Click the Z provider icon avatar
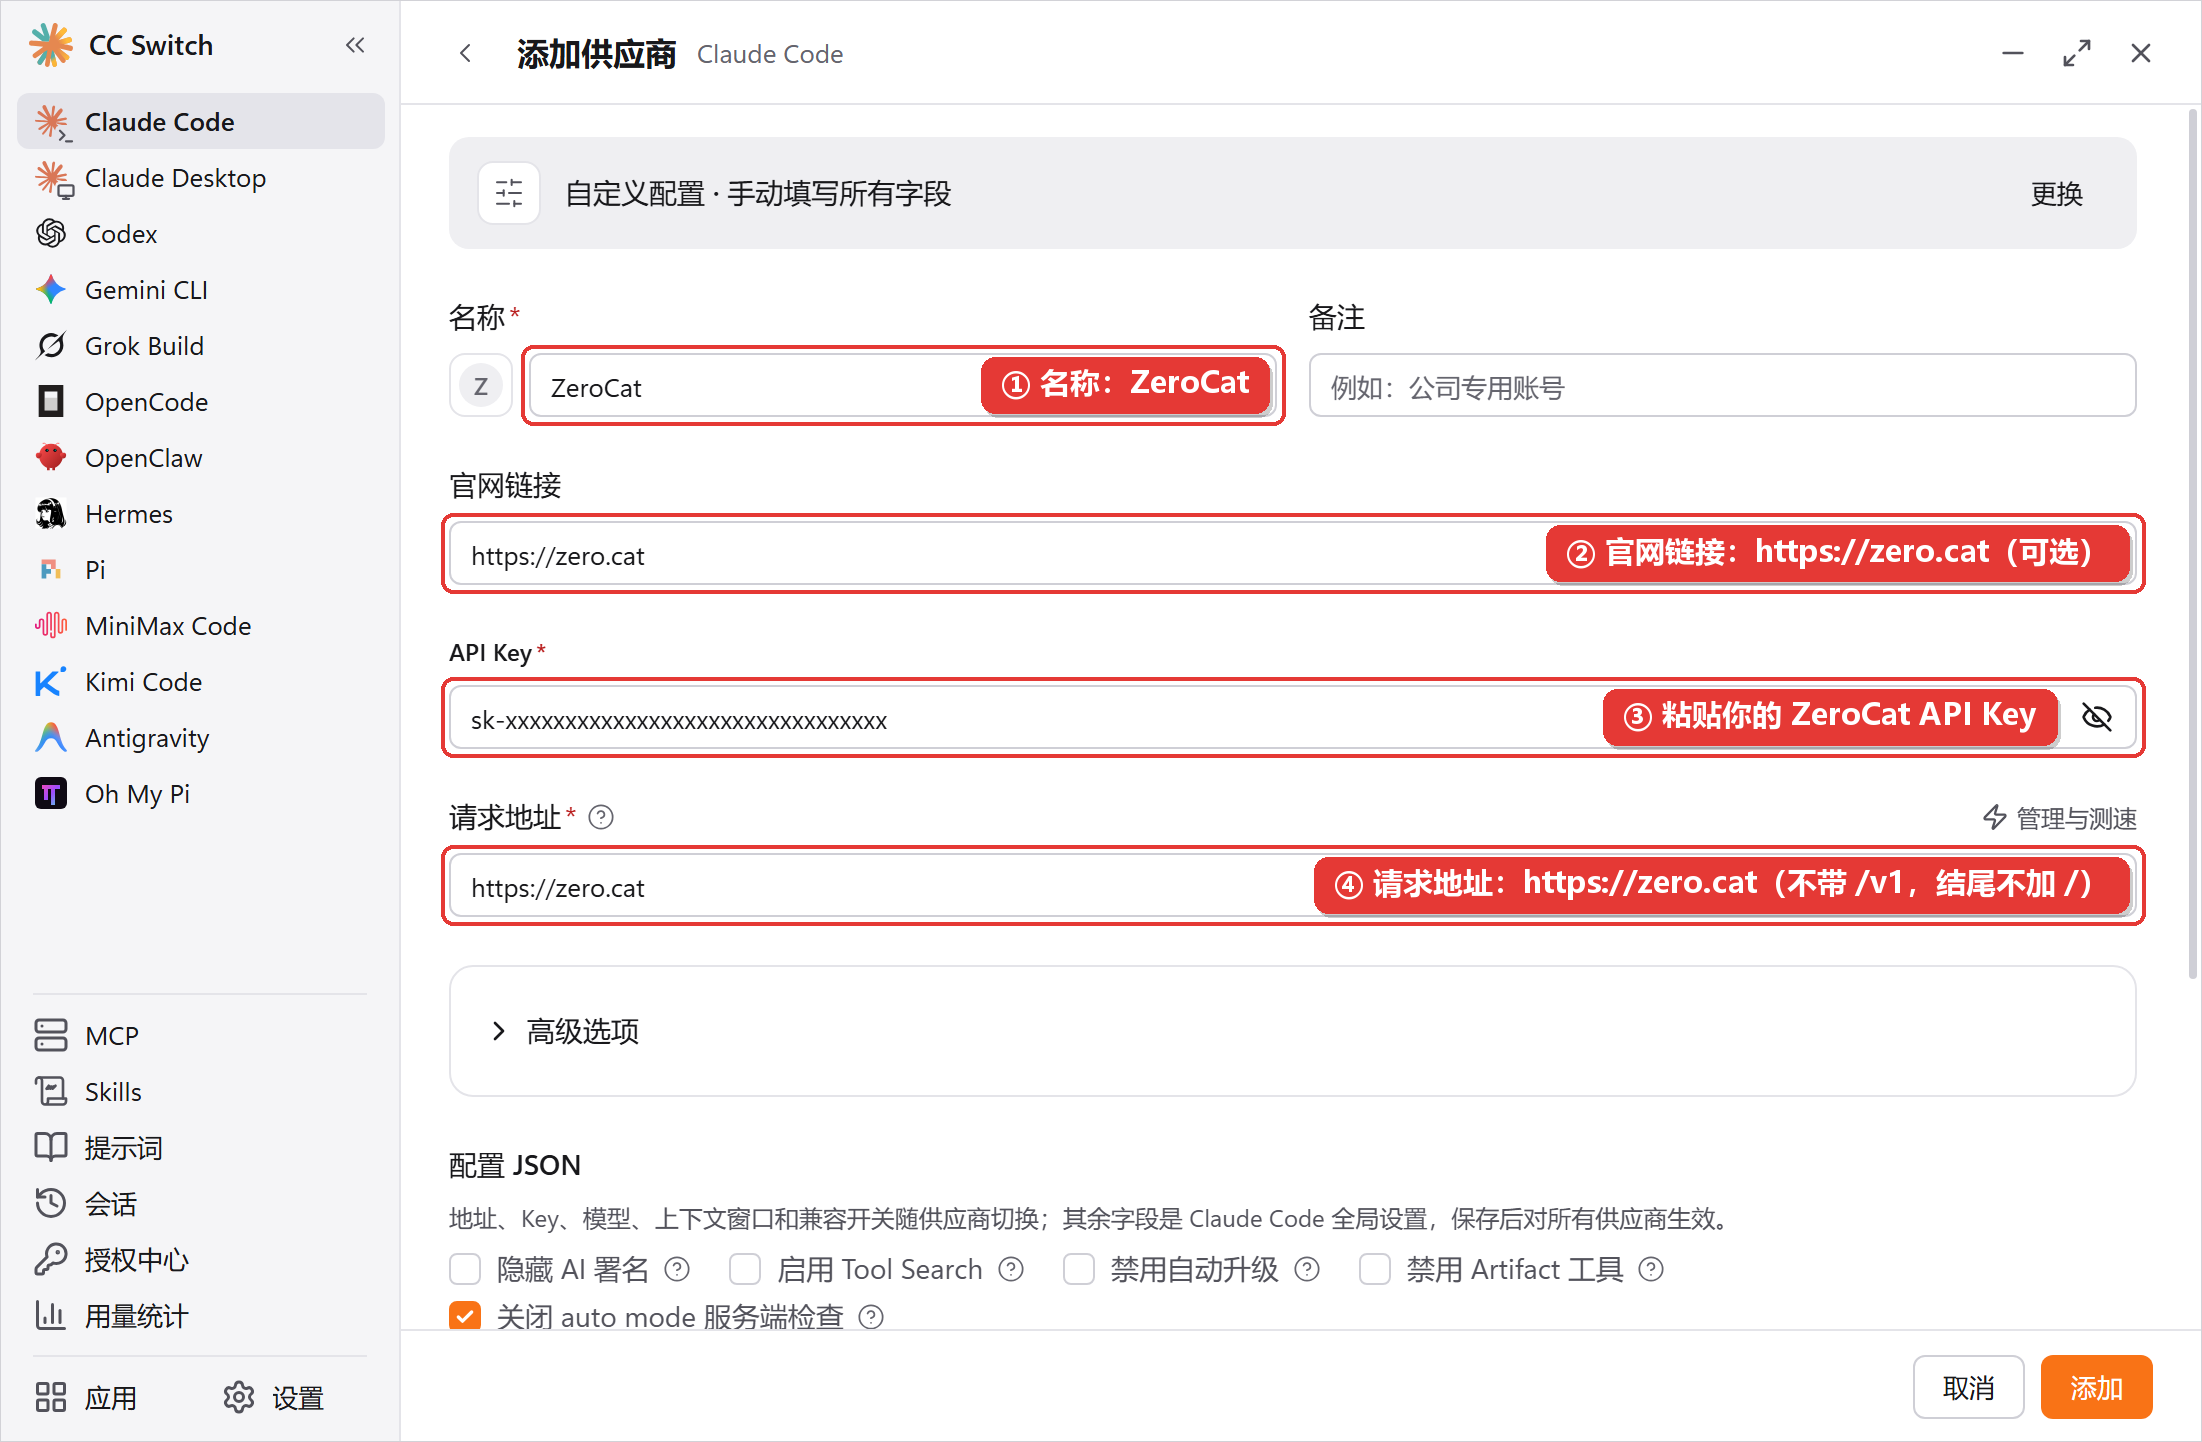Screen dimensions: 2202x1442 point(481,386)
